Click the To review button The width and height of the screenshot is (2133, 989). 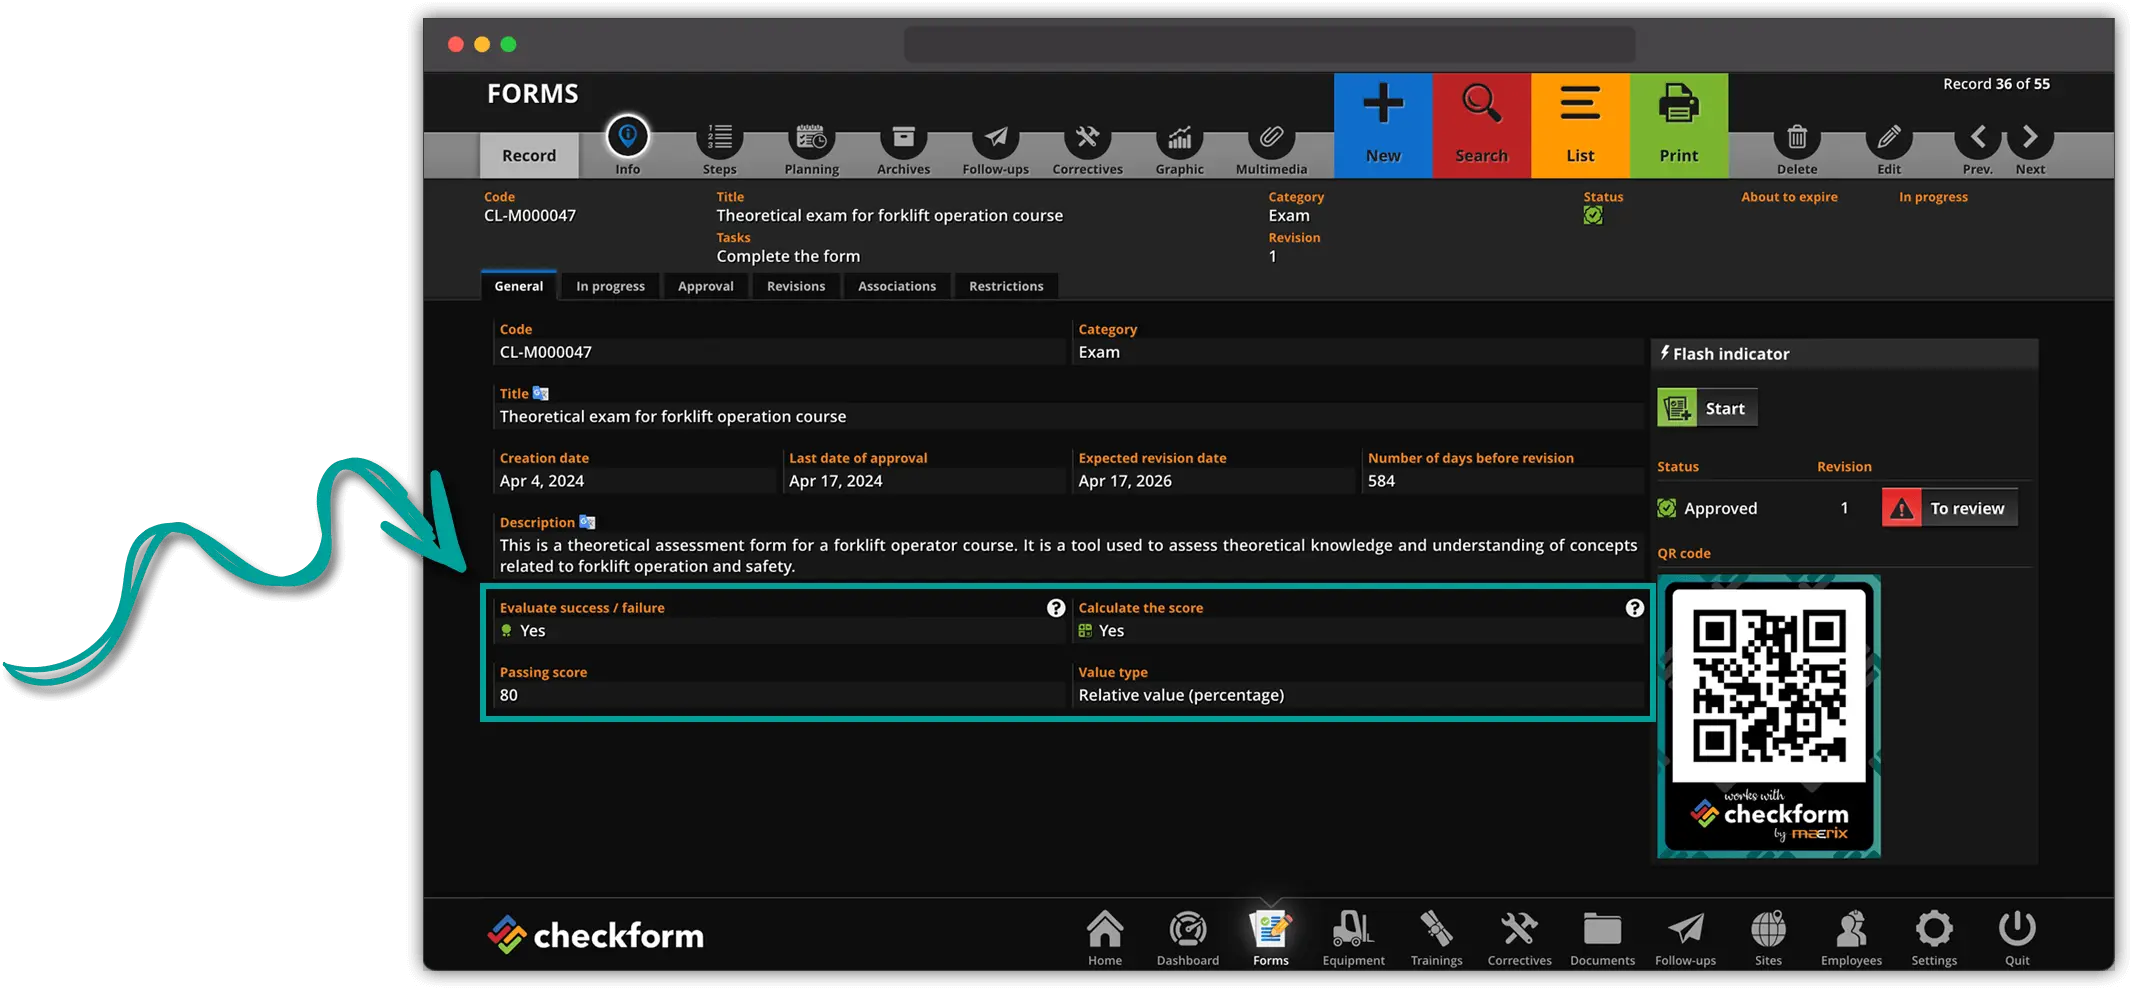click(1950, 508)
